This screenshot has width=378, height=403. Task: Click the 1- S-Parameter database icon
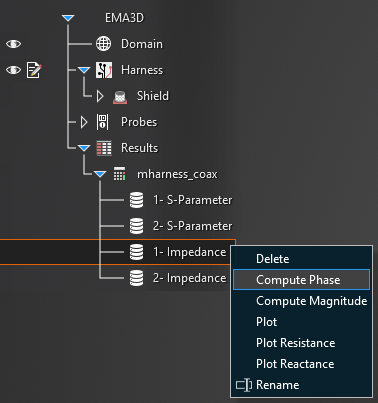click(x=136, y=200)
